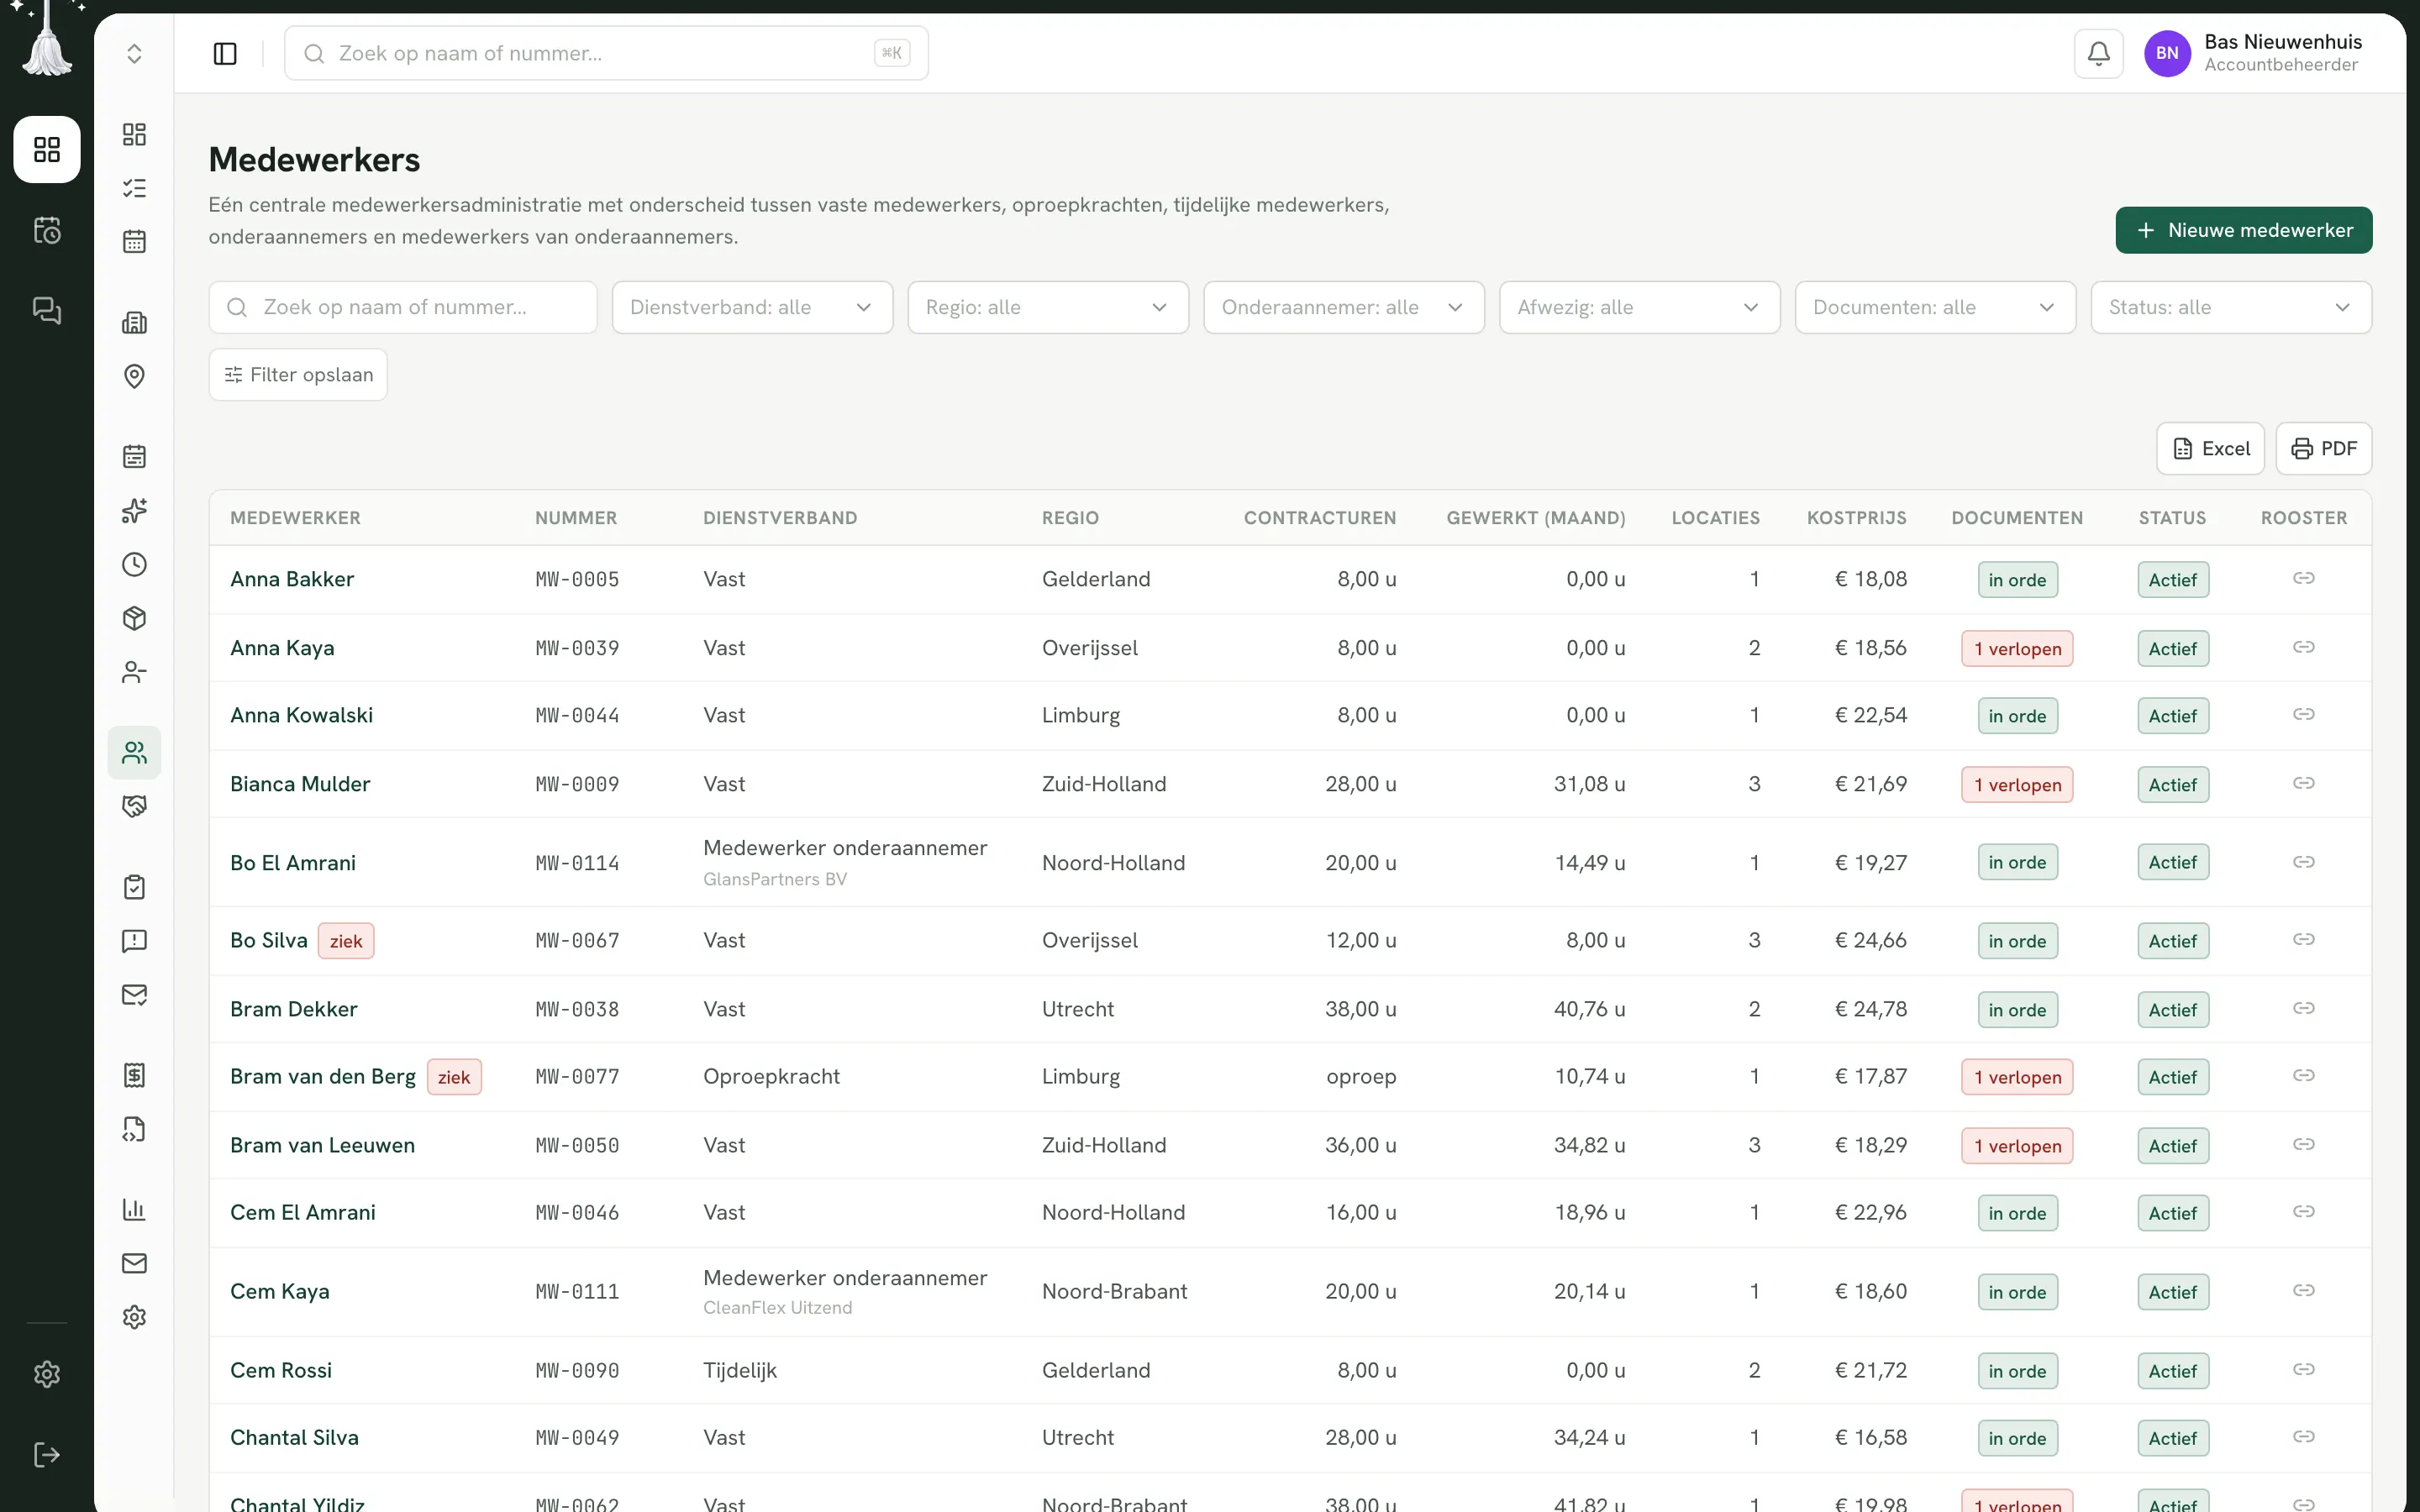Open the Status filter dropdown
2420x1512 pixels.
tap(2231, 307)
